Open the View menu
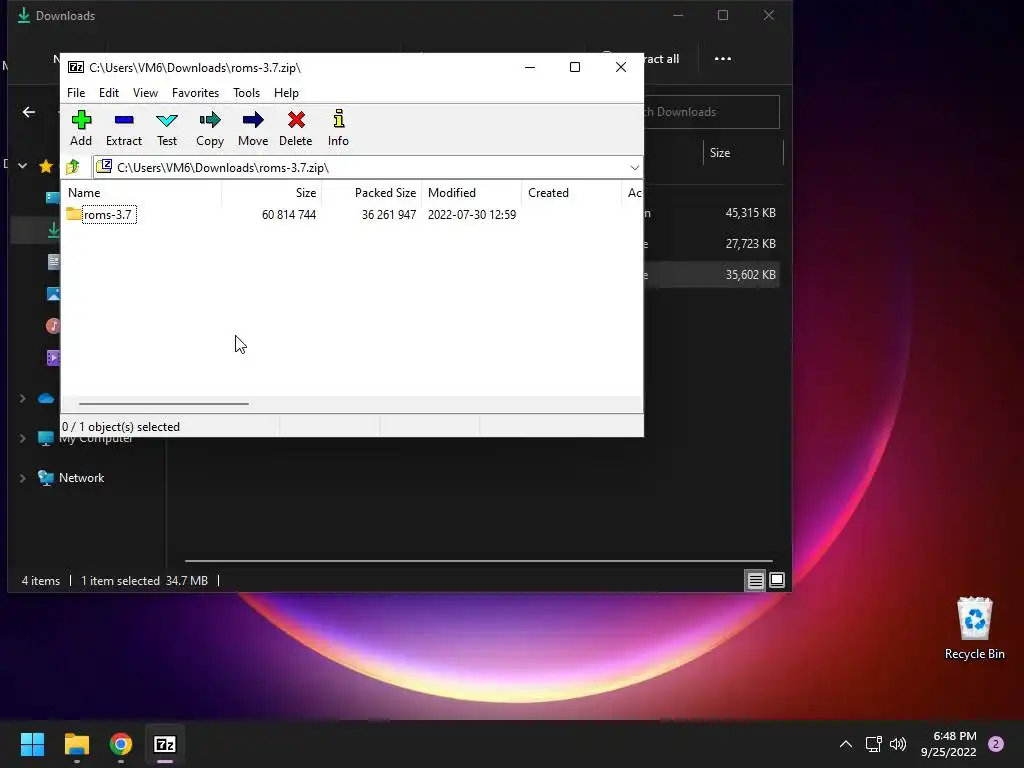The width and height of the screenshot is (1024, 768). (145, 93)
